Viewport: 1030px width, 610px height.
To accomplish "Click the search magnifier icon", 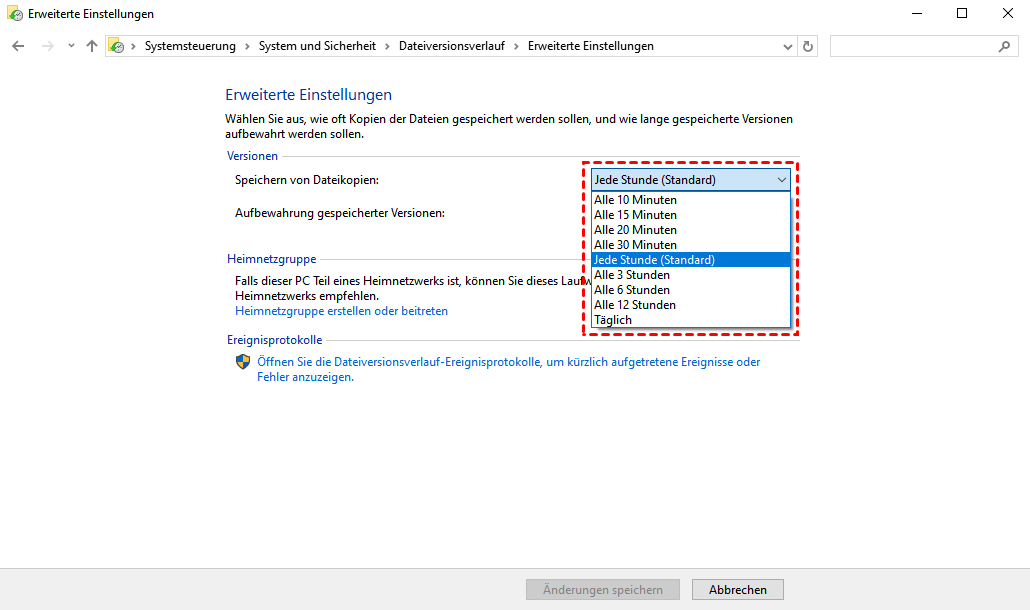I will tap(1004, 46).
